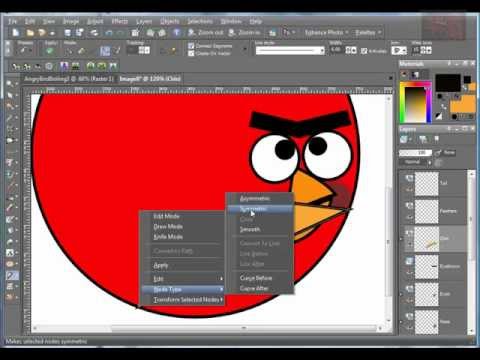Open the Selections menu
The height and width of the screenshot is (360, 480).
[200, 21]
